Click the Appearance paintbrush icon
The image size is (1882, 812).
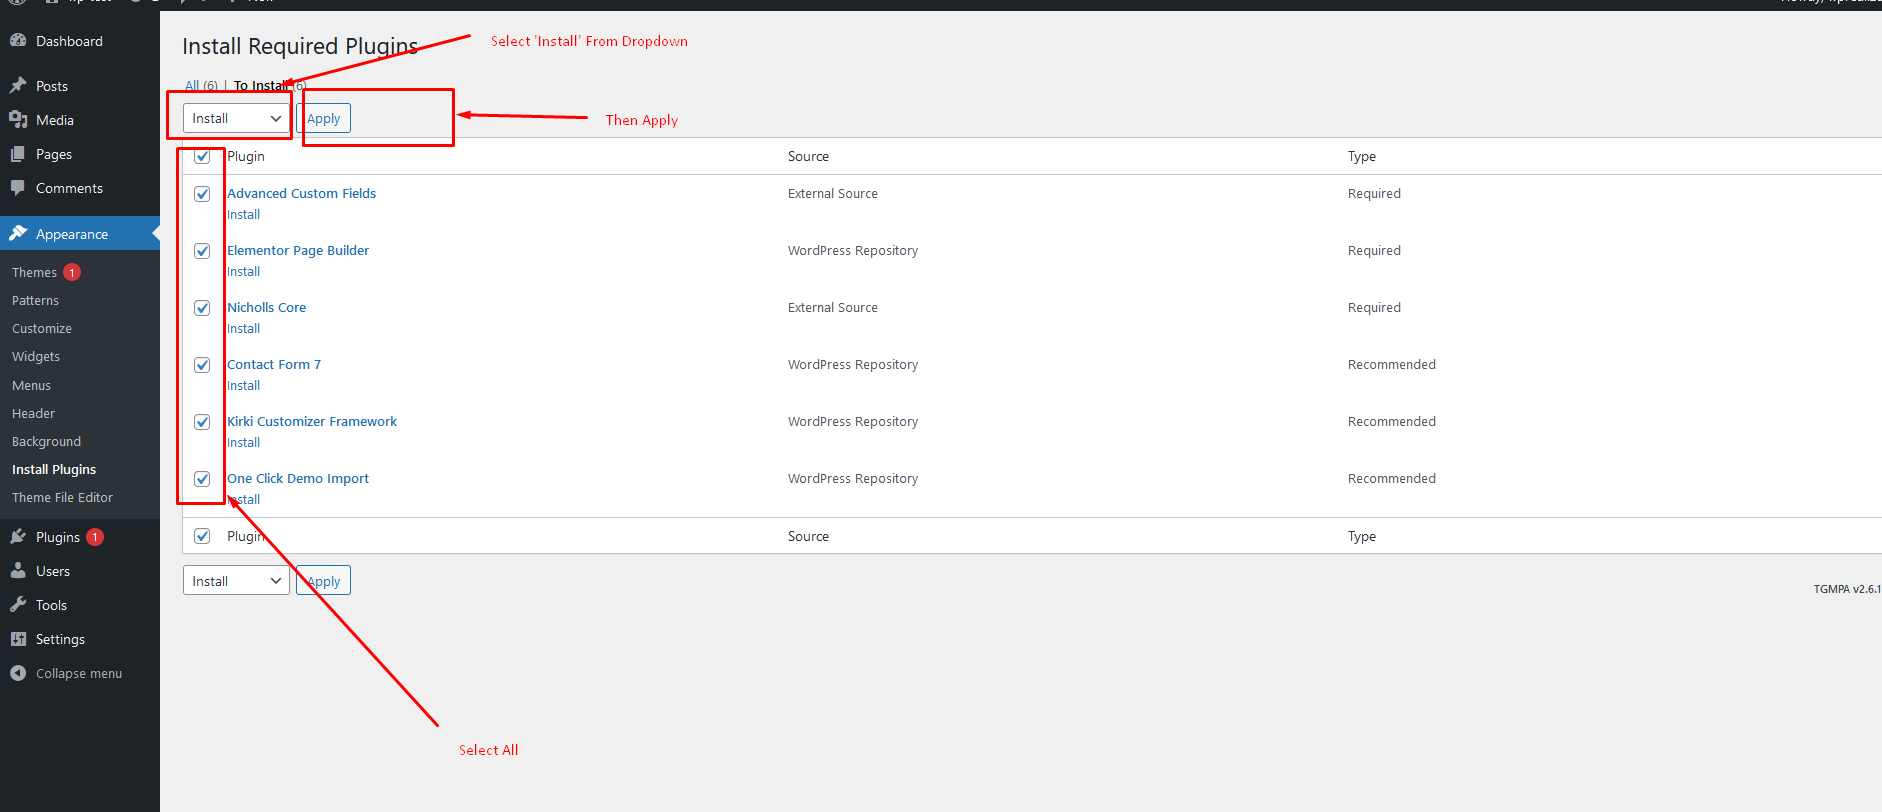[x=18, y=234]
